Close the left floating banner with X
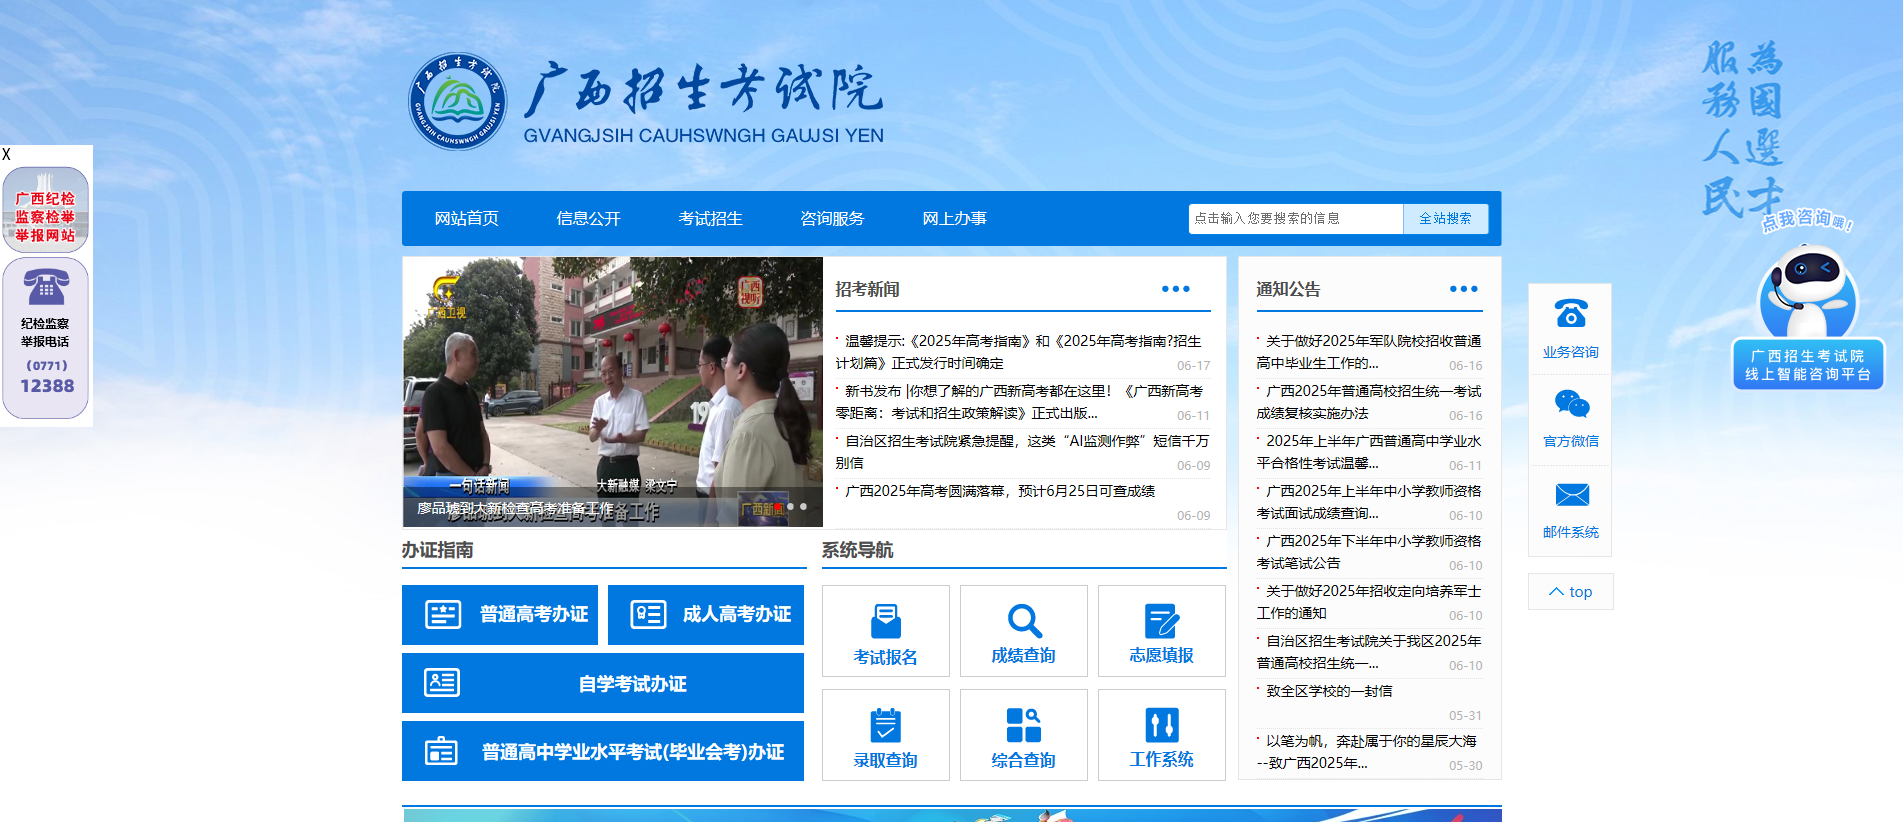Image resolution: width=1903 pixels, height=822 pixels. (7, 155)
